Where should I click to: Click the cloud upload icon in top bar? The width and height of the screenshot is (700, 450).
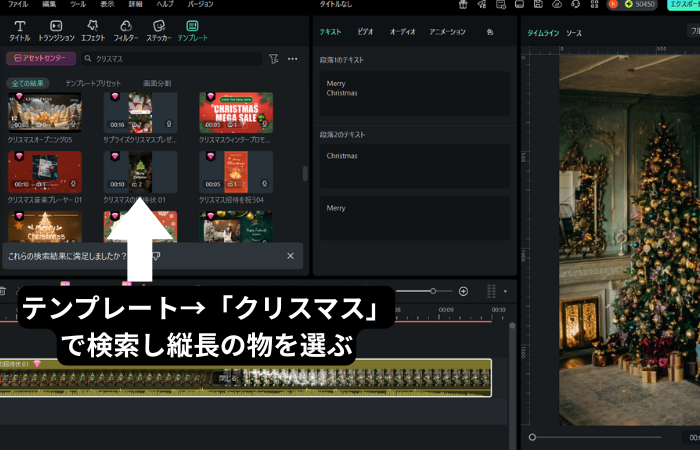pyautogui.click(x=557, y=4)
